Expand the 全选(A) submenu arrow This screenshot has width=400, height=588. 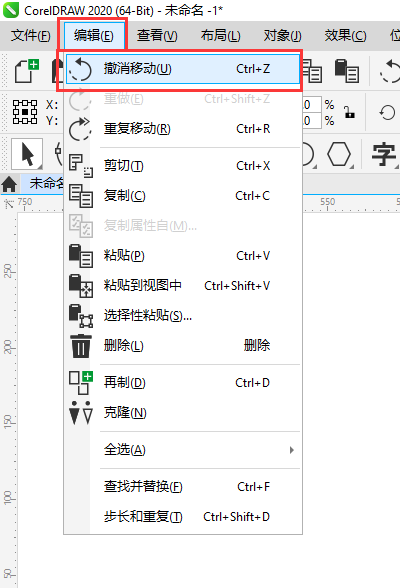[292, 450]
